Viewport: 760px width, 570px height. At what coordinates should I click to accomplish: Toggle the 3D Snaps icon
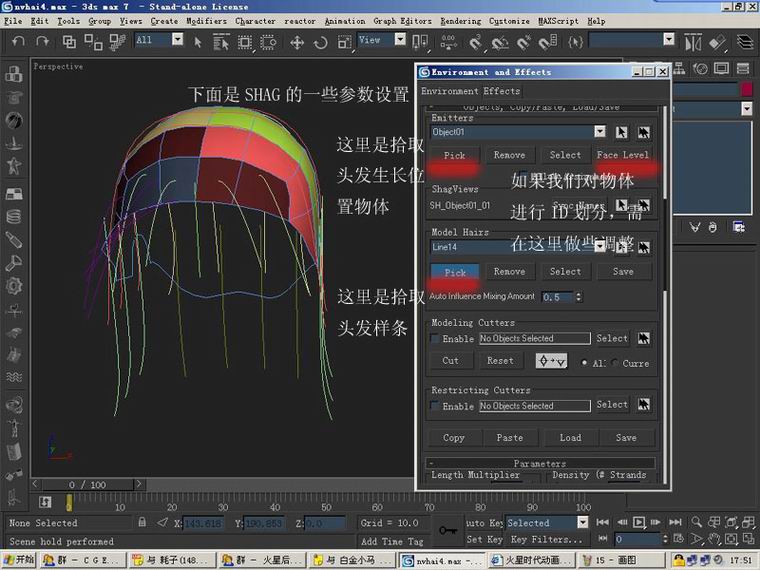[475, 43]
